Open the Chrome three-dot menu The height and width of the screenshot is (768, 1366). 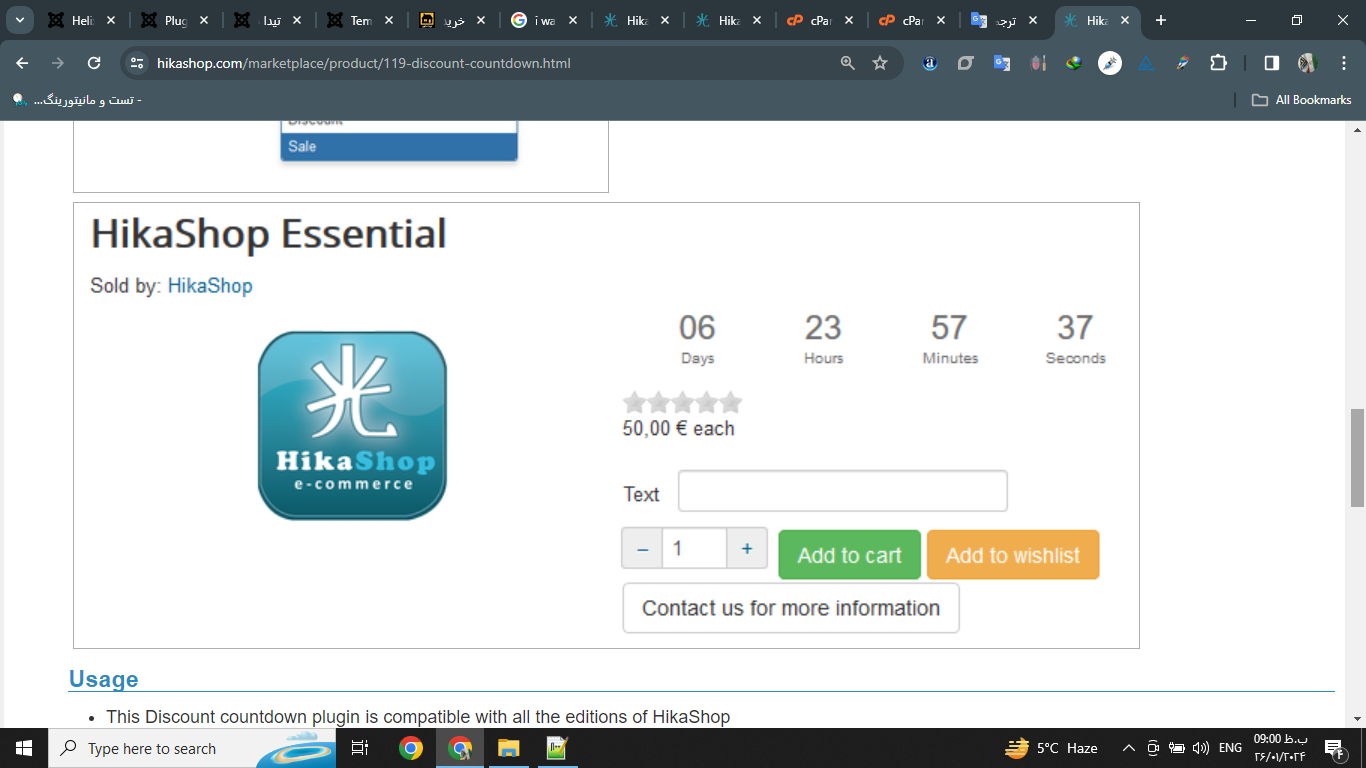pyautogui.click(x=1343, y=63)
